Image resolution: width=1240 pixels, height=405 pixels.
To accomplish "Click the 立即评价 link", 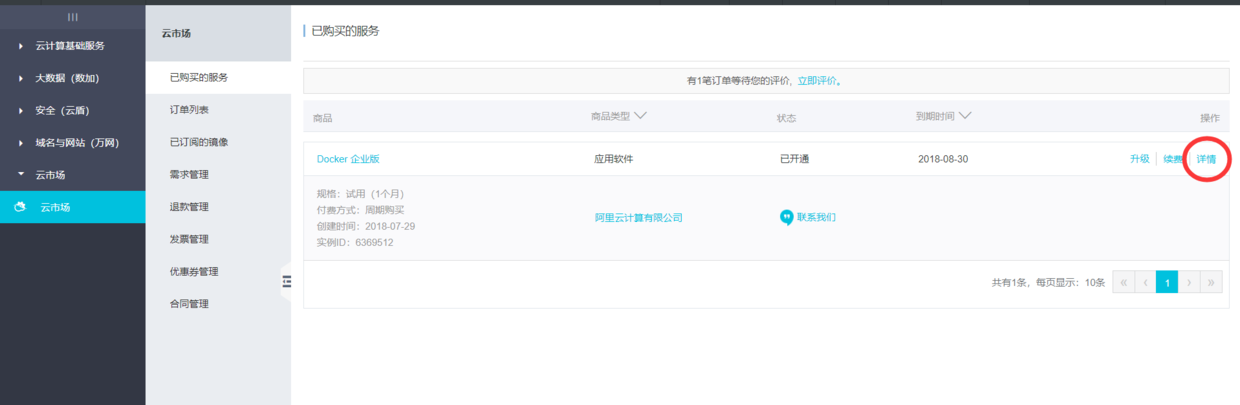I will coord(817,81).
